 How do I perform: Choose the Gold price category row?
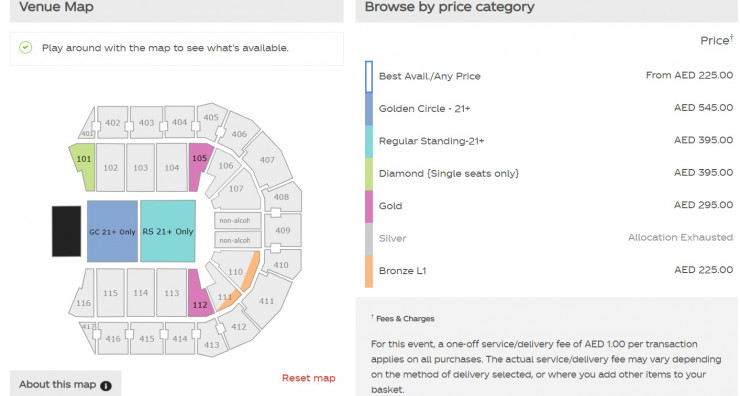pos(549,206)
